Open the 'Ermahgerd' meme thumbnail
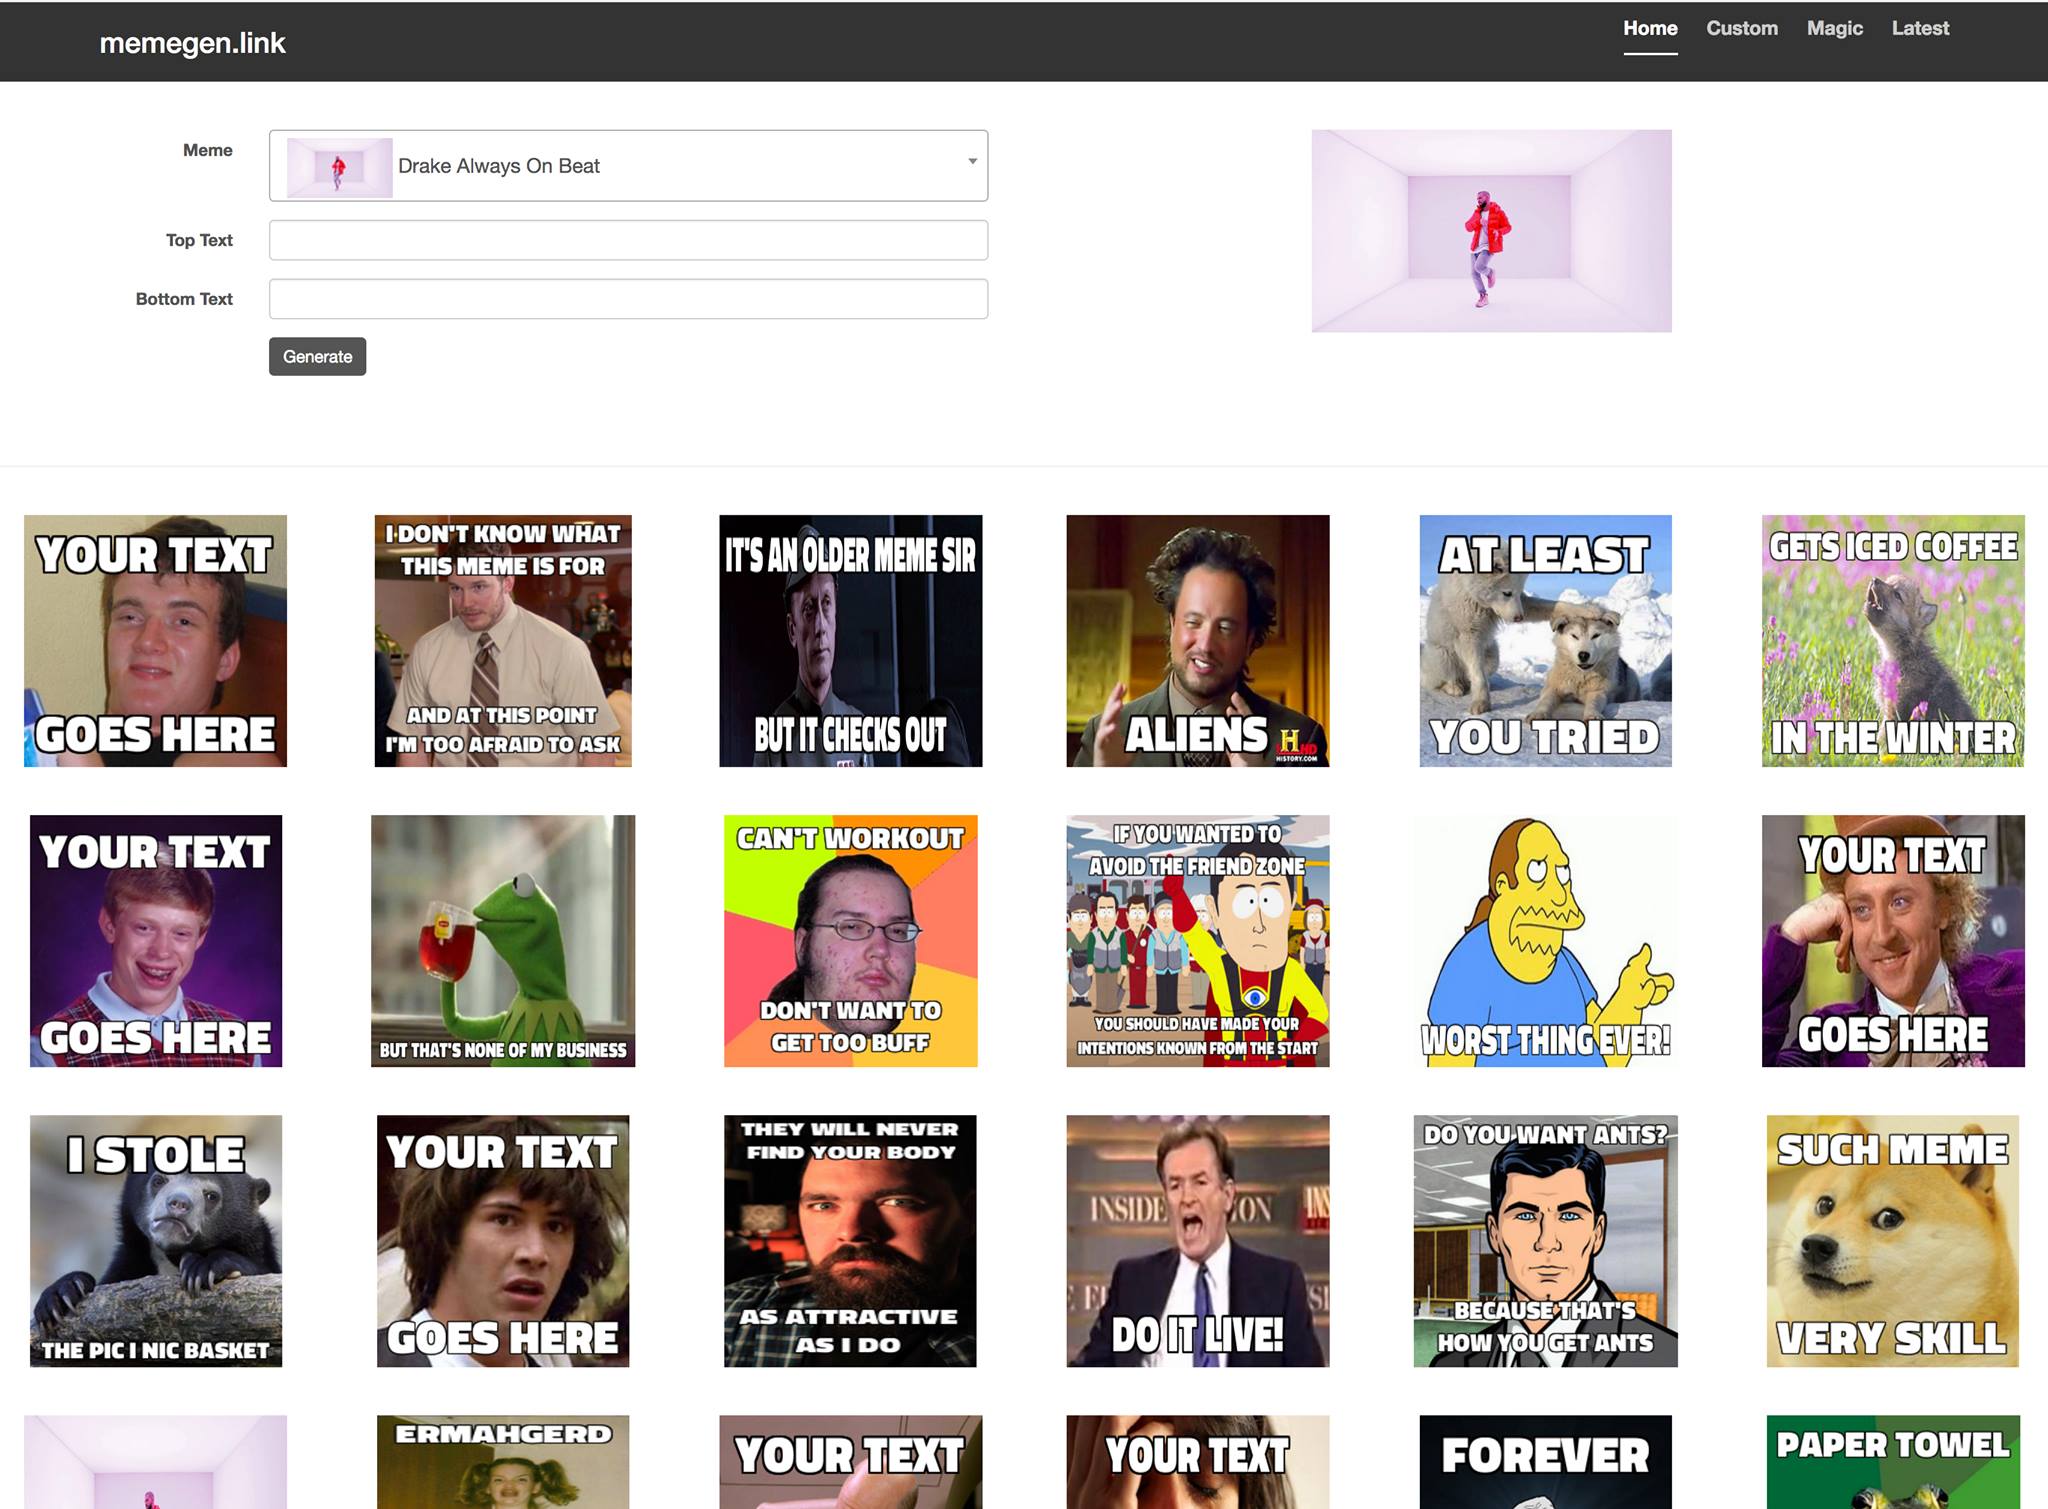 [503, 1462]
